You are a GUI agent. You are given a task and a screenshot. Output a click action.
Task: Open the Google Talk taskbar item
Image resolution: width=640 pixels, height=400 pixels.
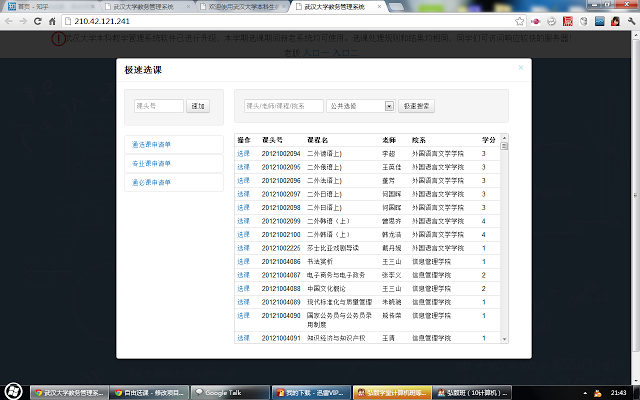tap(230, 393)
